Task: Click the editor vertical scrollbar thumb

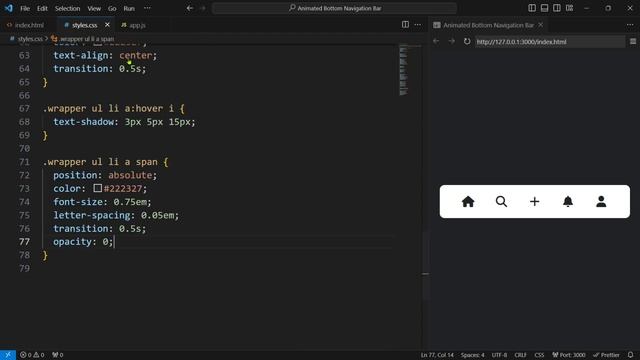Action: (425, 265)
